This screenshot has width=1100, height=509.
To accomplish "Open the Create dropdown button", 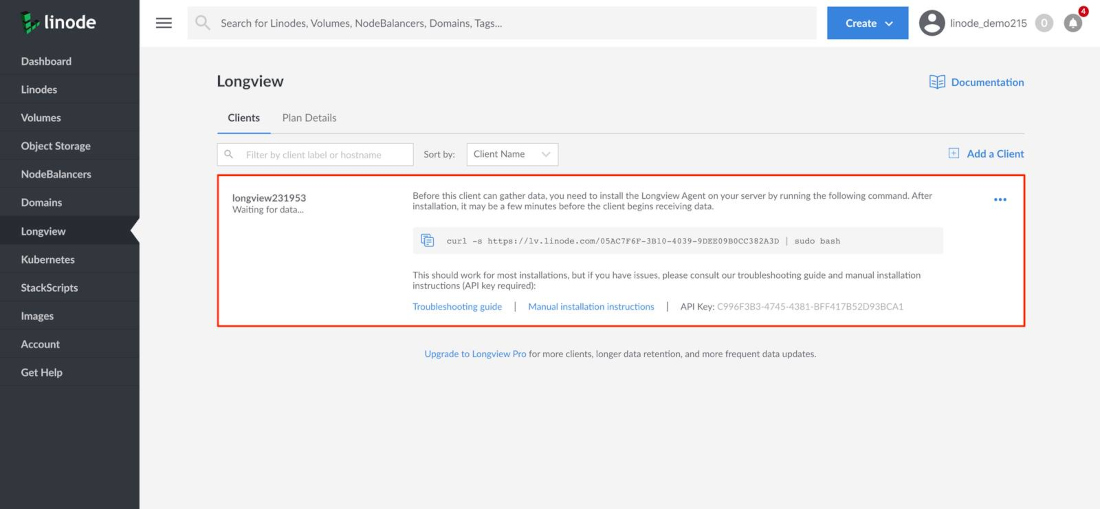I will point(868,23).
